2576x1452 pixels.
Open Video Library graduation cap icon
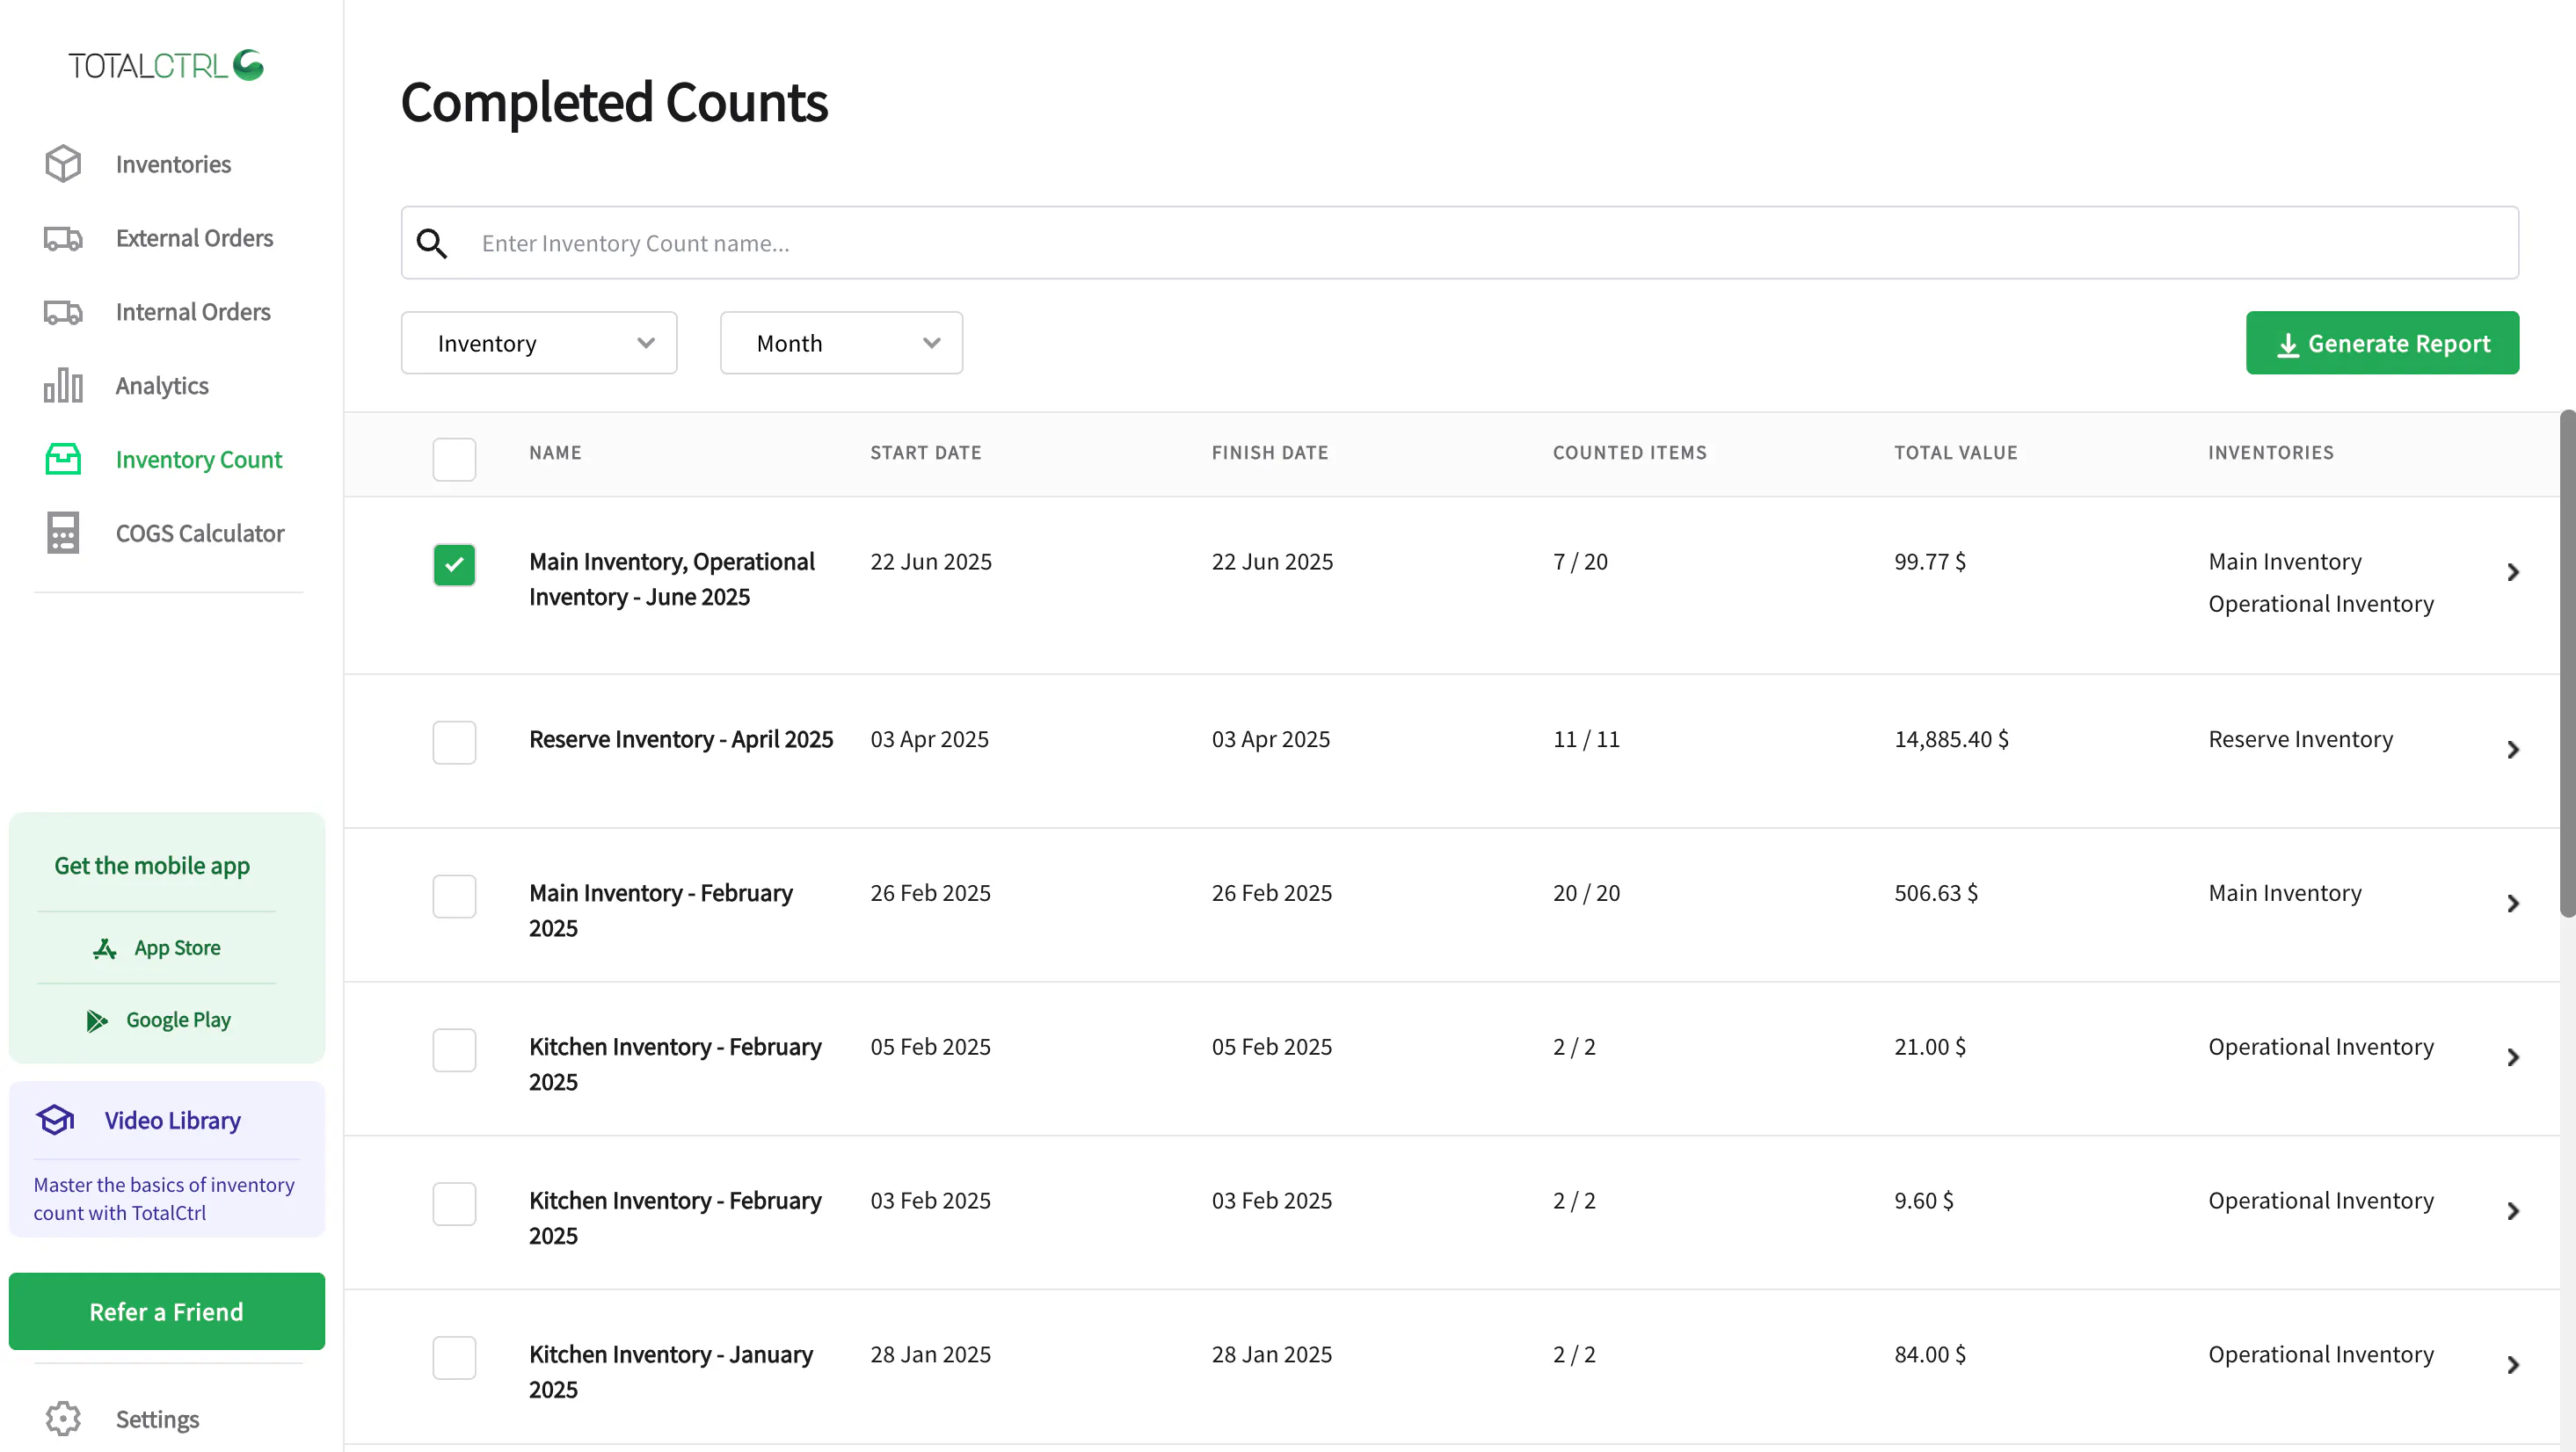click(x=55, y=1120)
